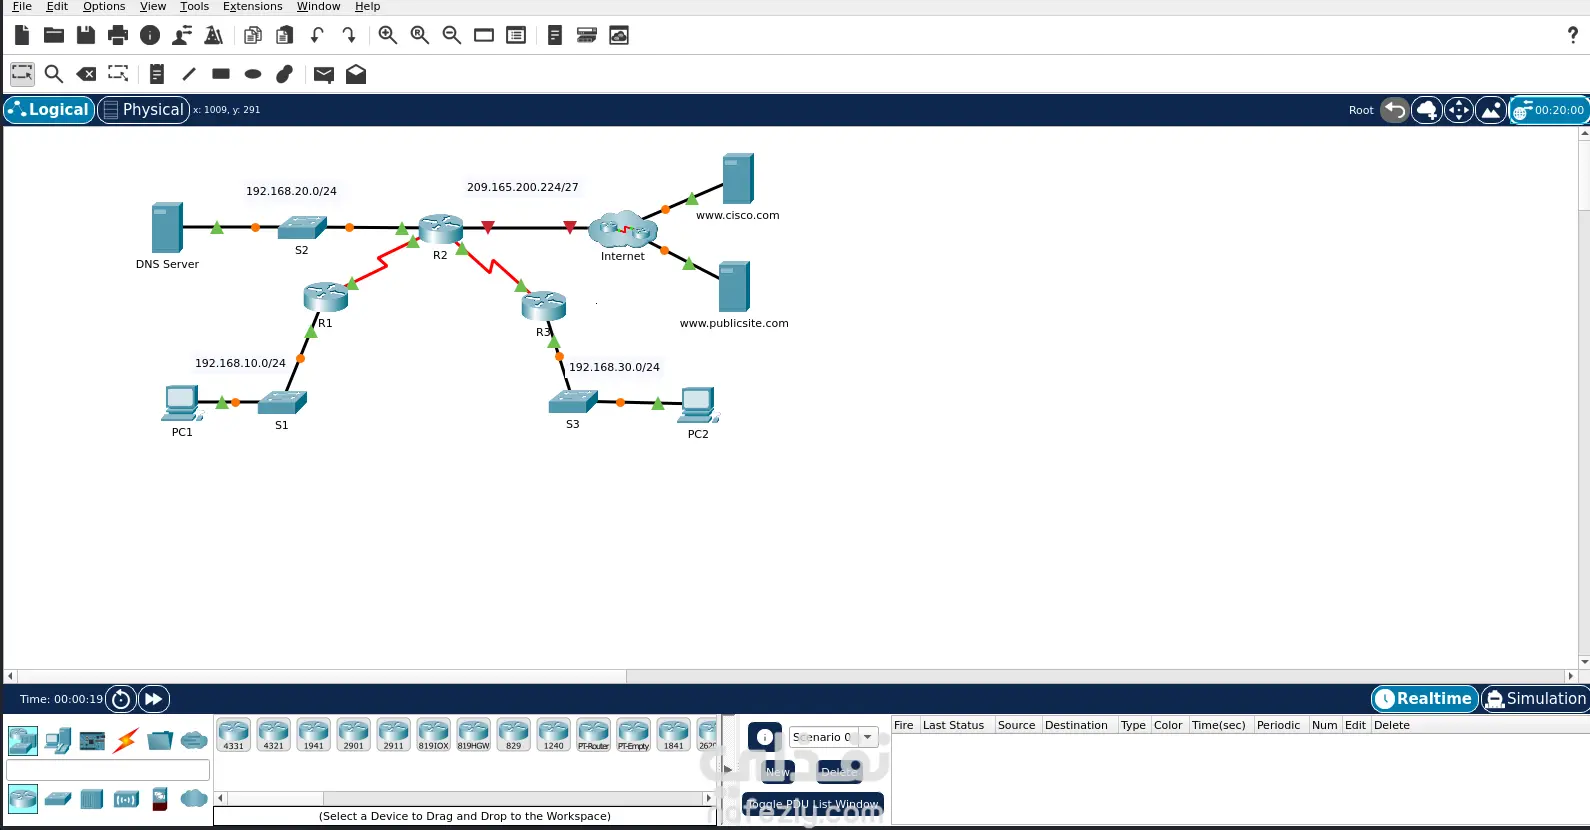Activate the Delete tool
The width and height of the screenshot is (1590, 830).
tap(86, 74)
